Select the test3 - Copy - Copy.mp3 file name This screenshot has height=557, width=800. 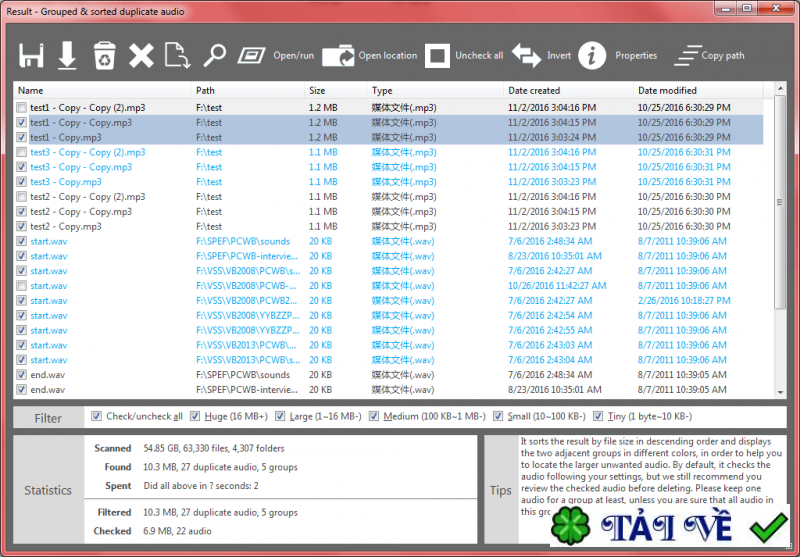point(81,167)
